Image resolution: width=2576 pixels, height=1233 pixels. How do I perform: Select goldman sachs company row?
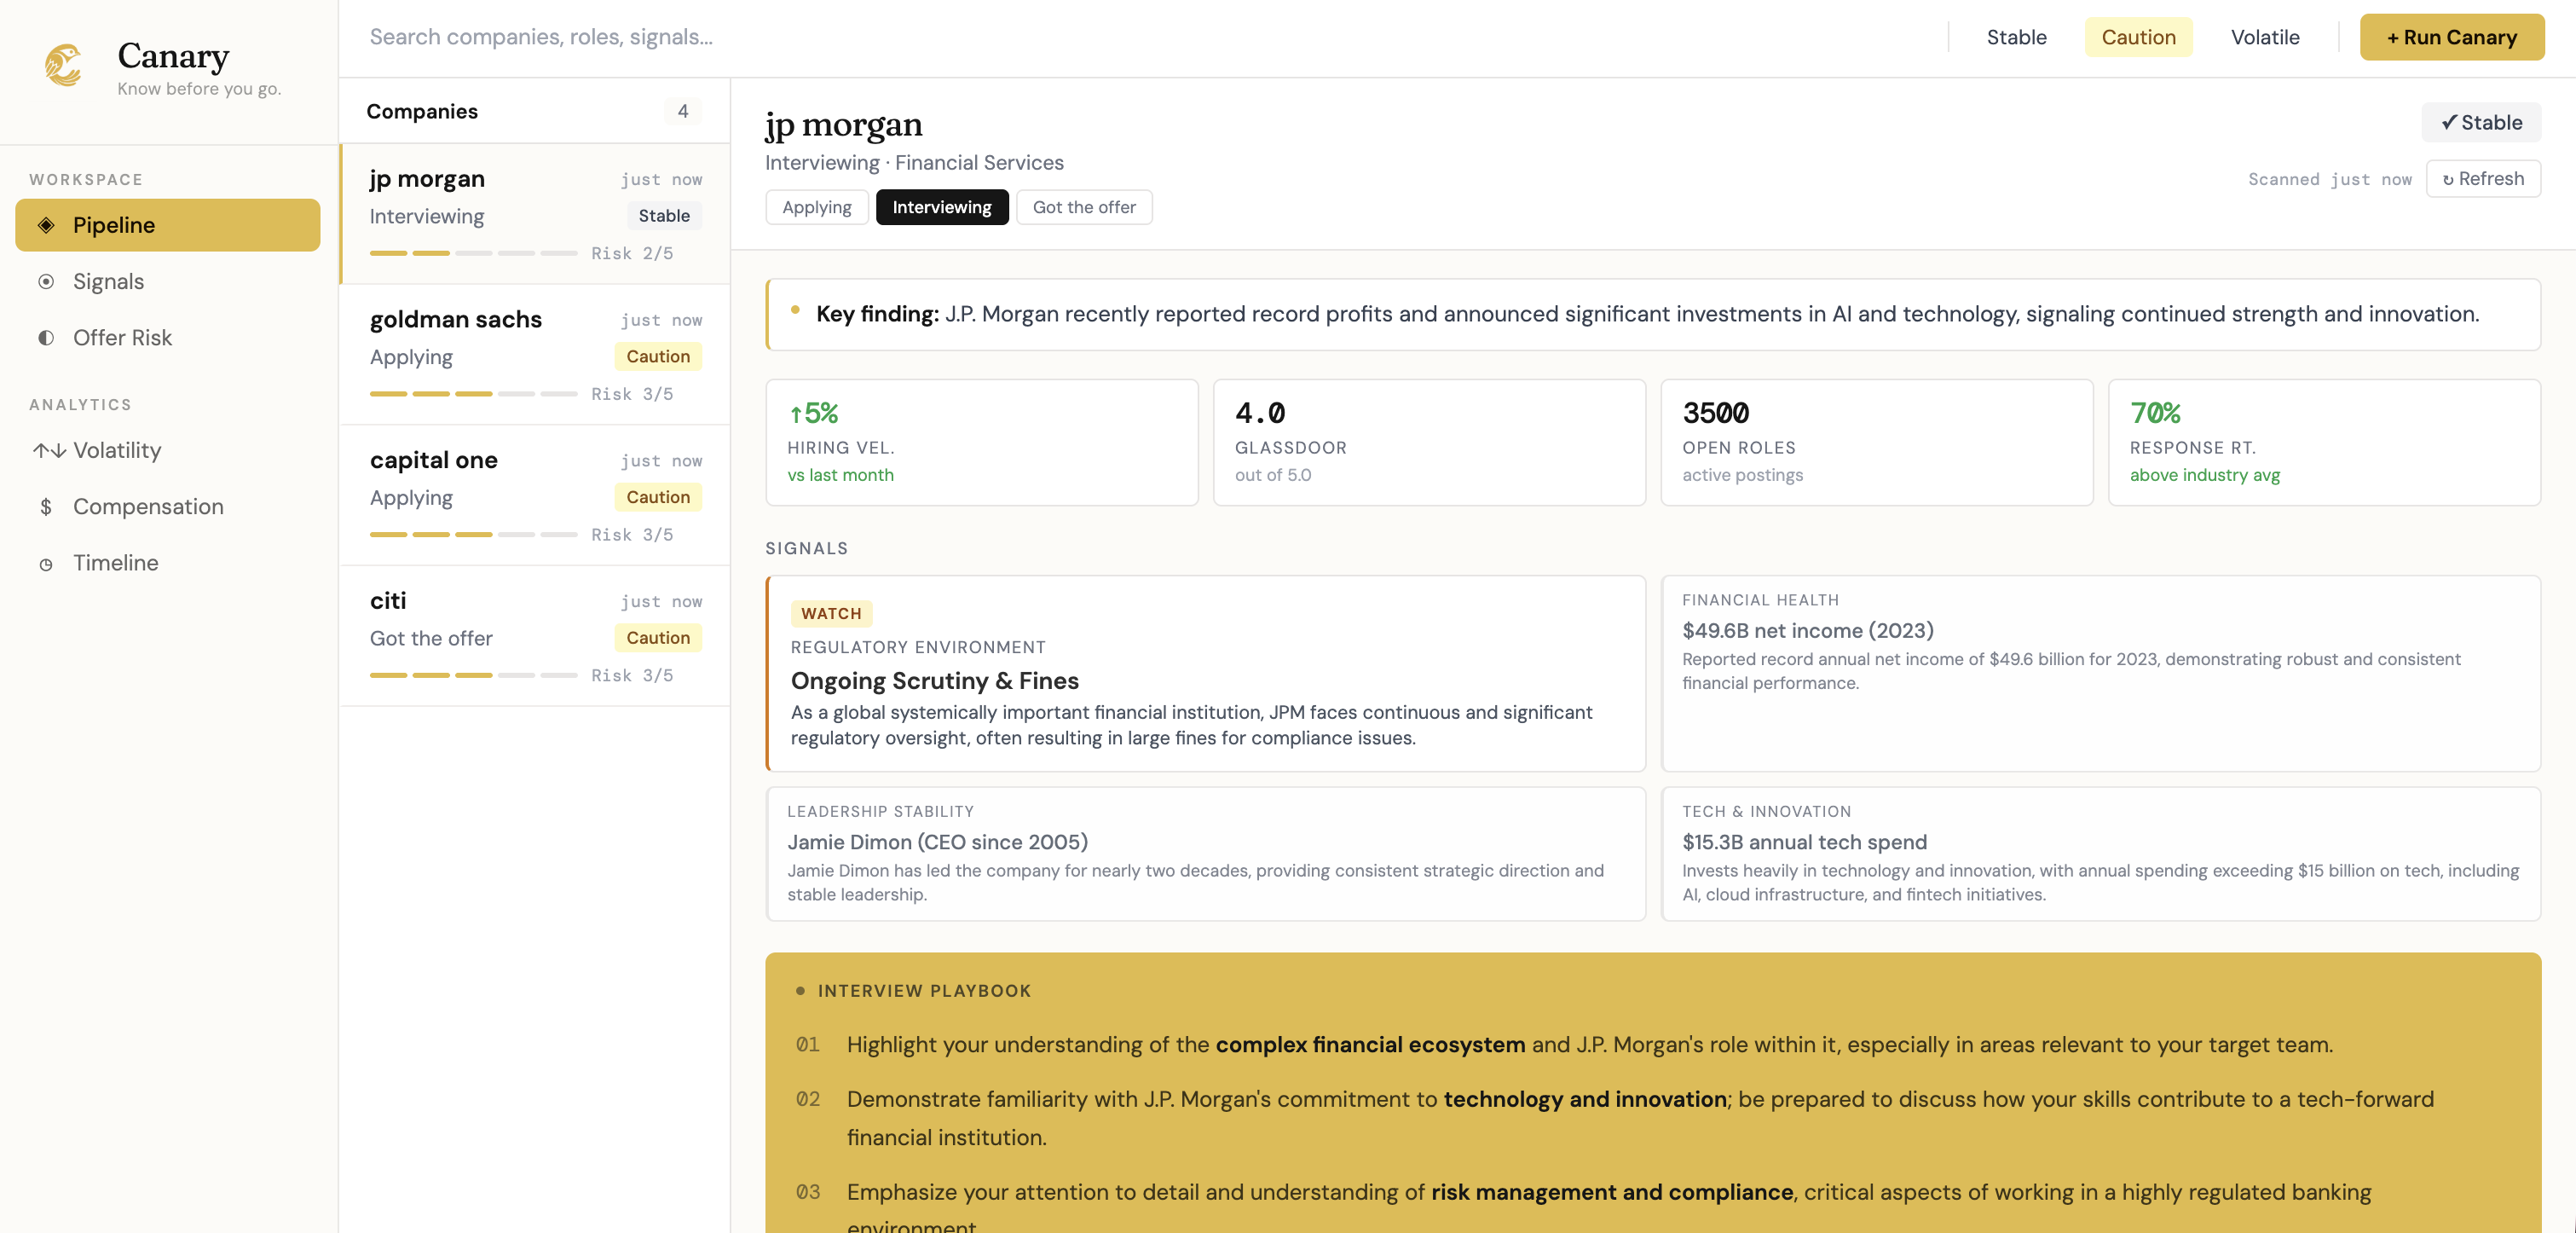[x=535, y=355]
